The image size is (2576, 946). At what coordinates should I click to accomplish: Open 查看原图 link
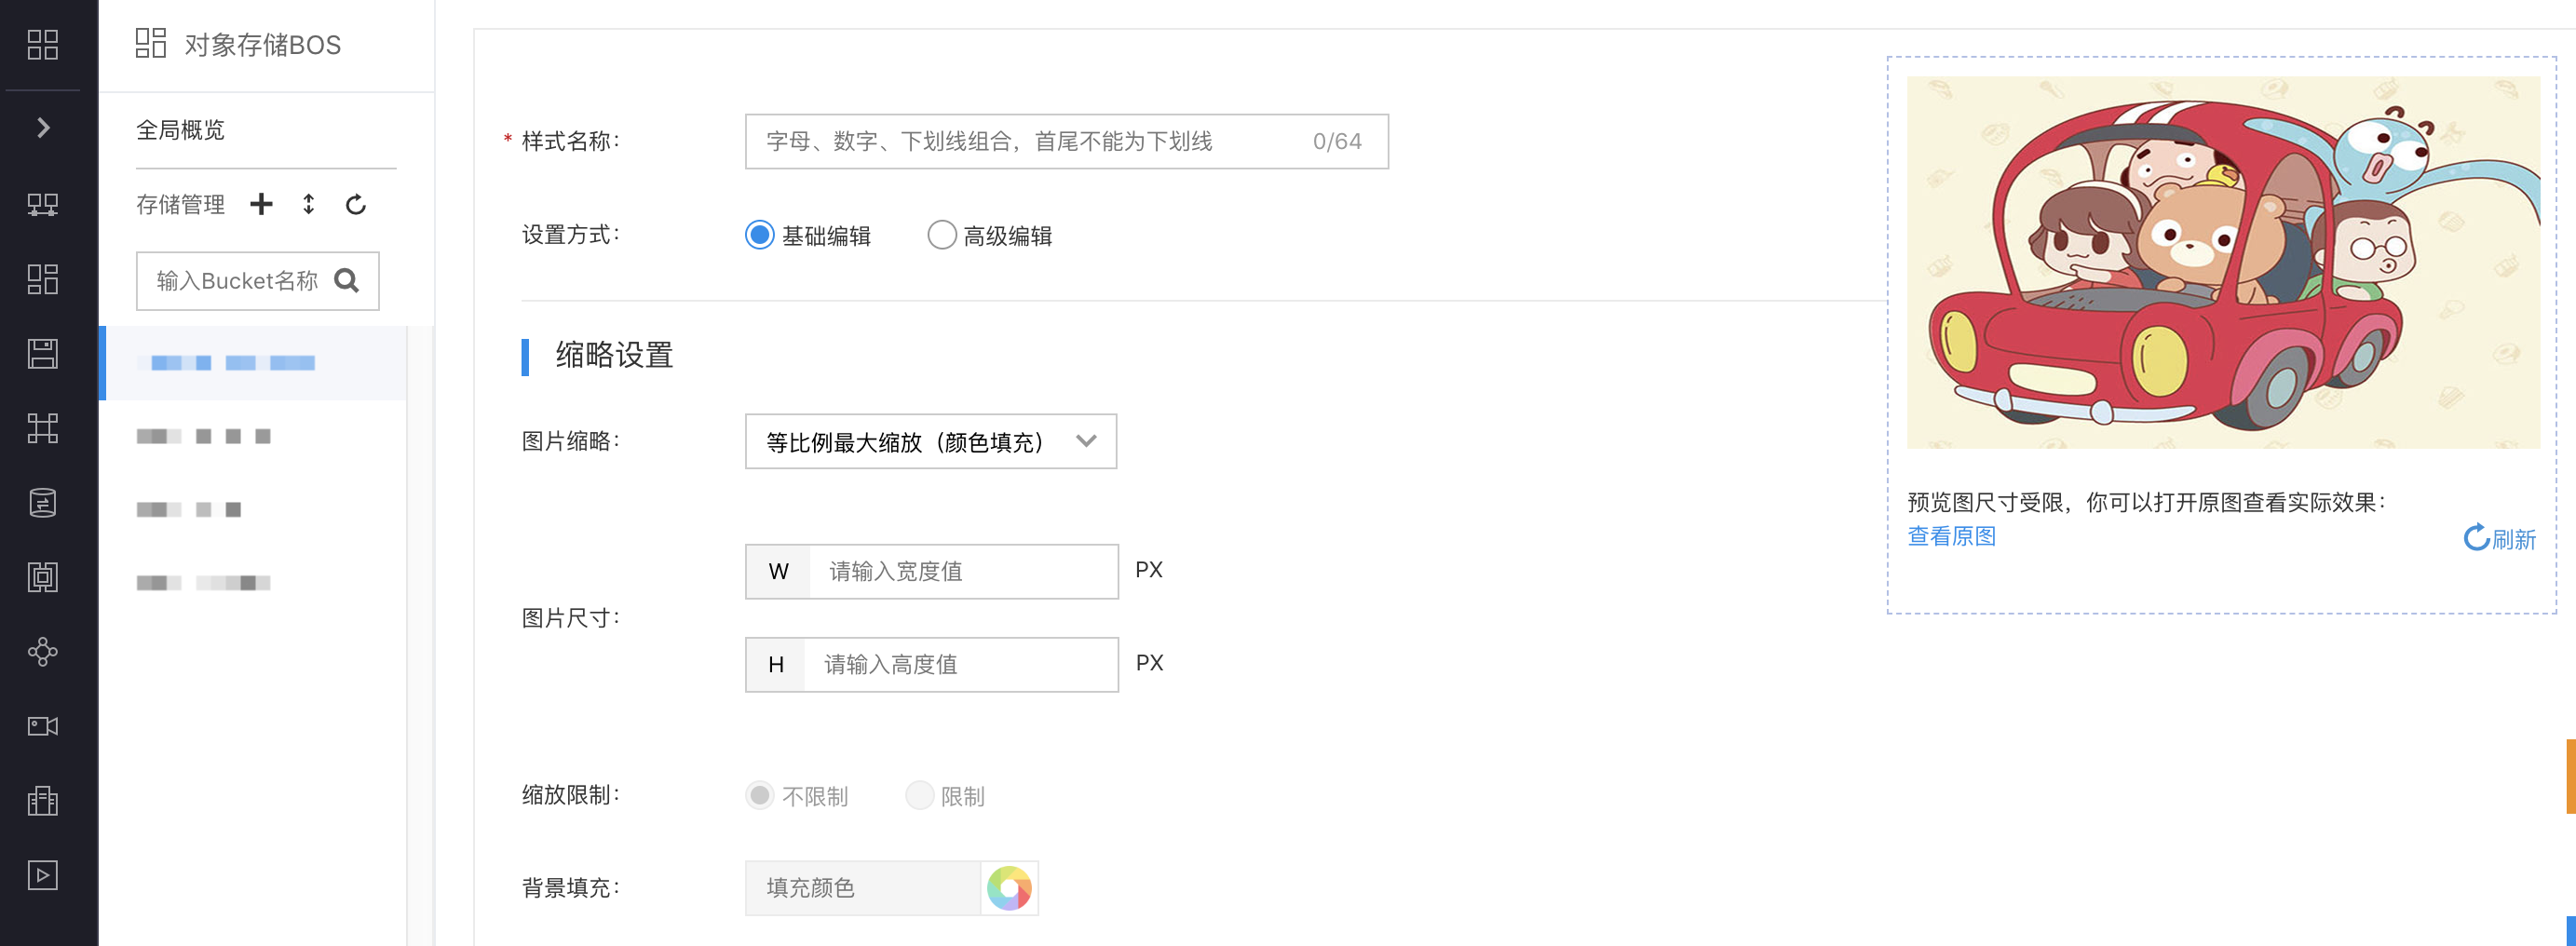pyautogui.click(x=1951, y=536)
